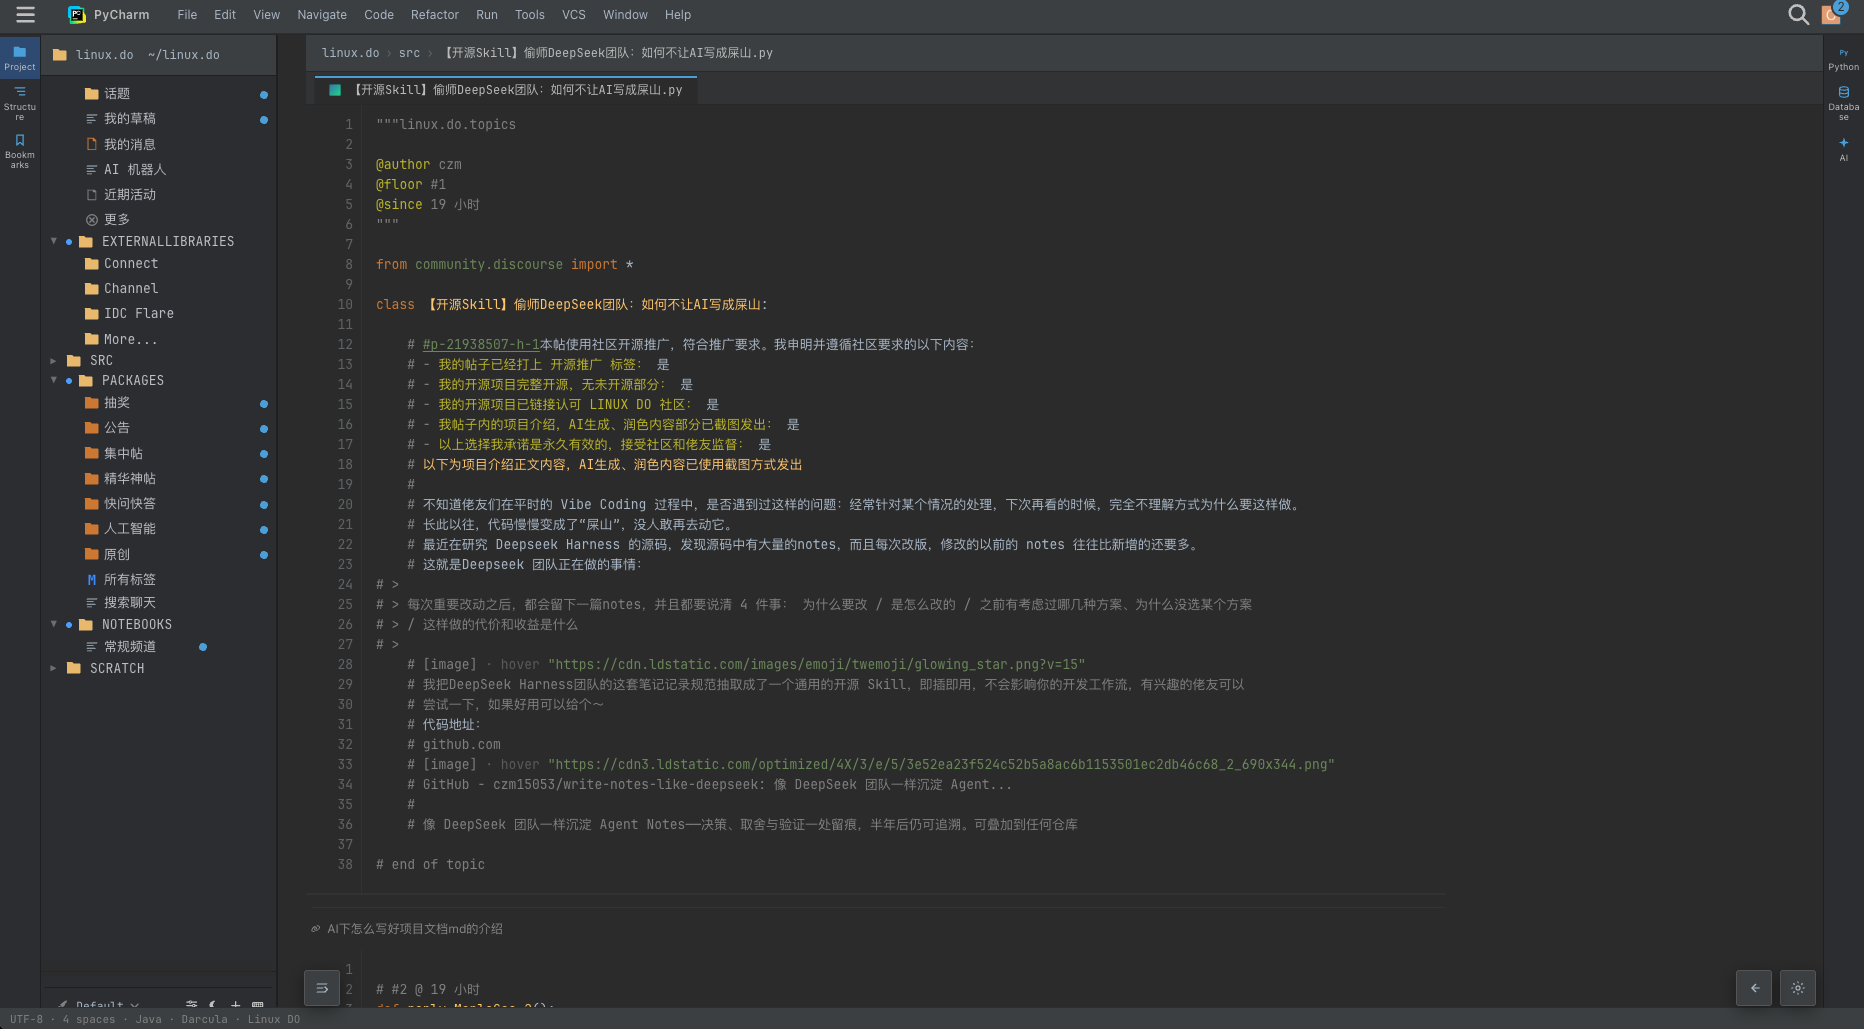Open the hamburger main menu
Viewport: 1864px width, 1029px height.
[26, 15]
